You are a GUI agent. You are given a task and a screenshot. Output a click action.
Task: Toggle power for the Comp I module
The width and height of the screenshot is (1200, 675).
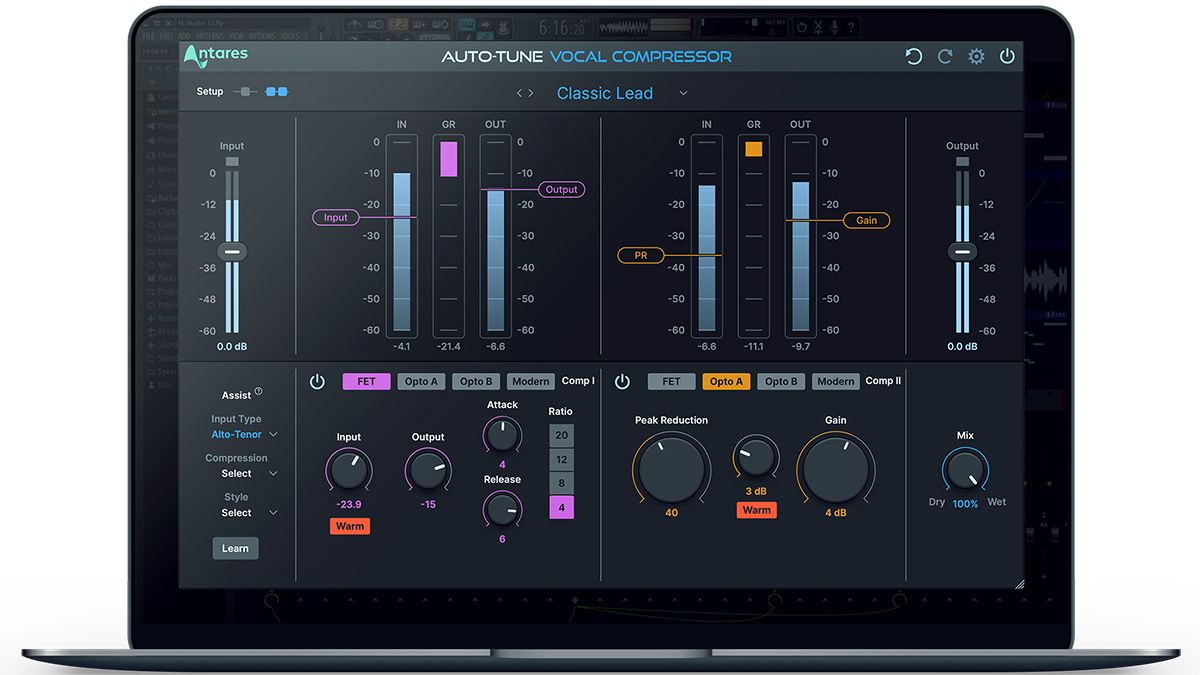pos(317,381)
